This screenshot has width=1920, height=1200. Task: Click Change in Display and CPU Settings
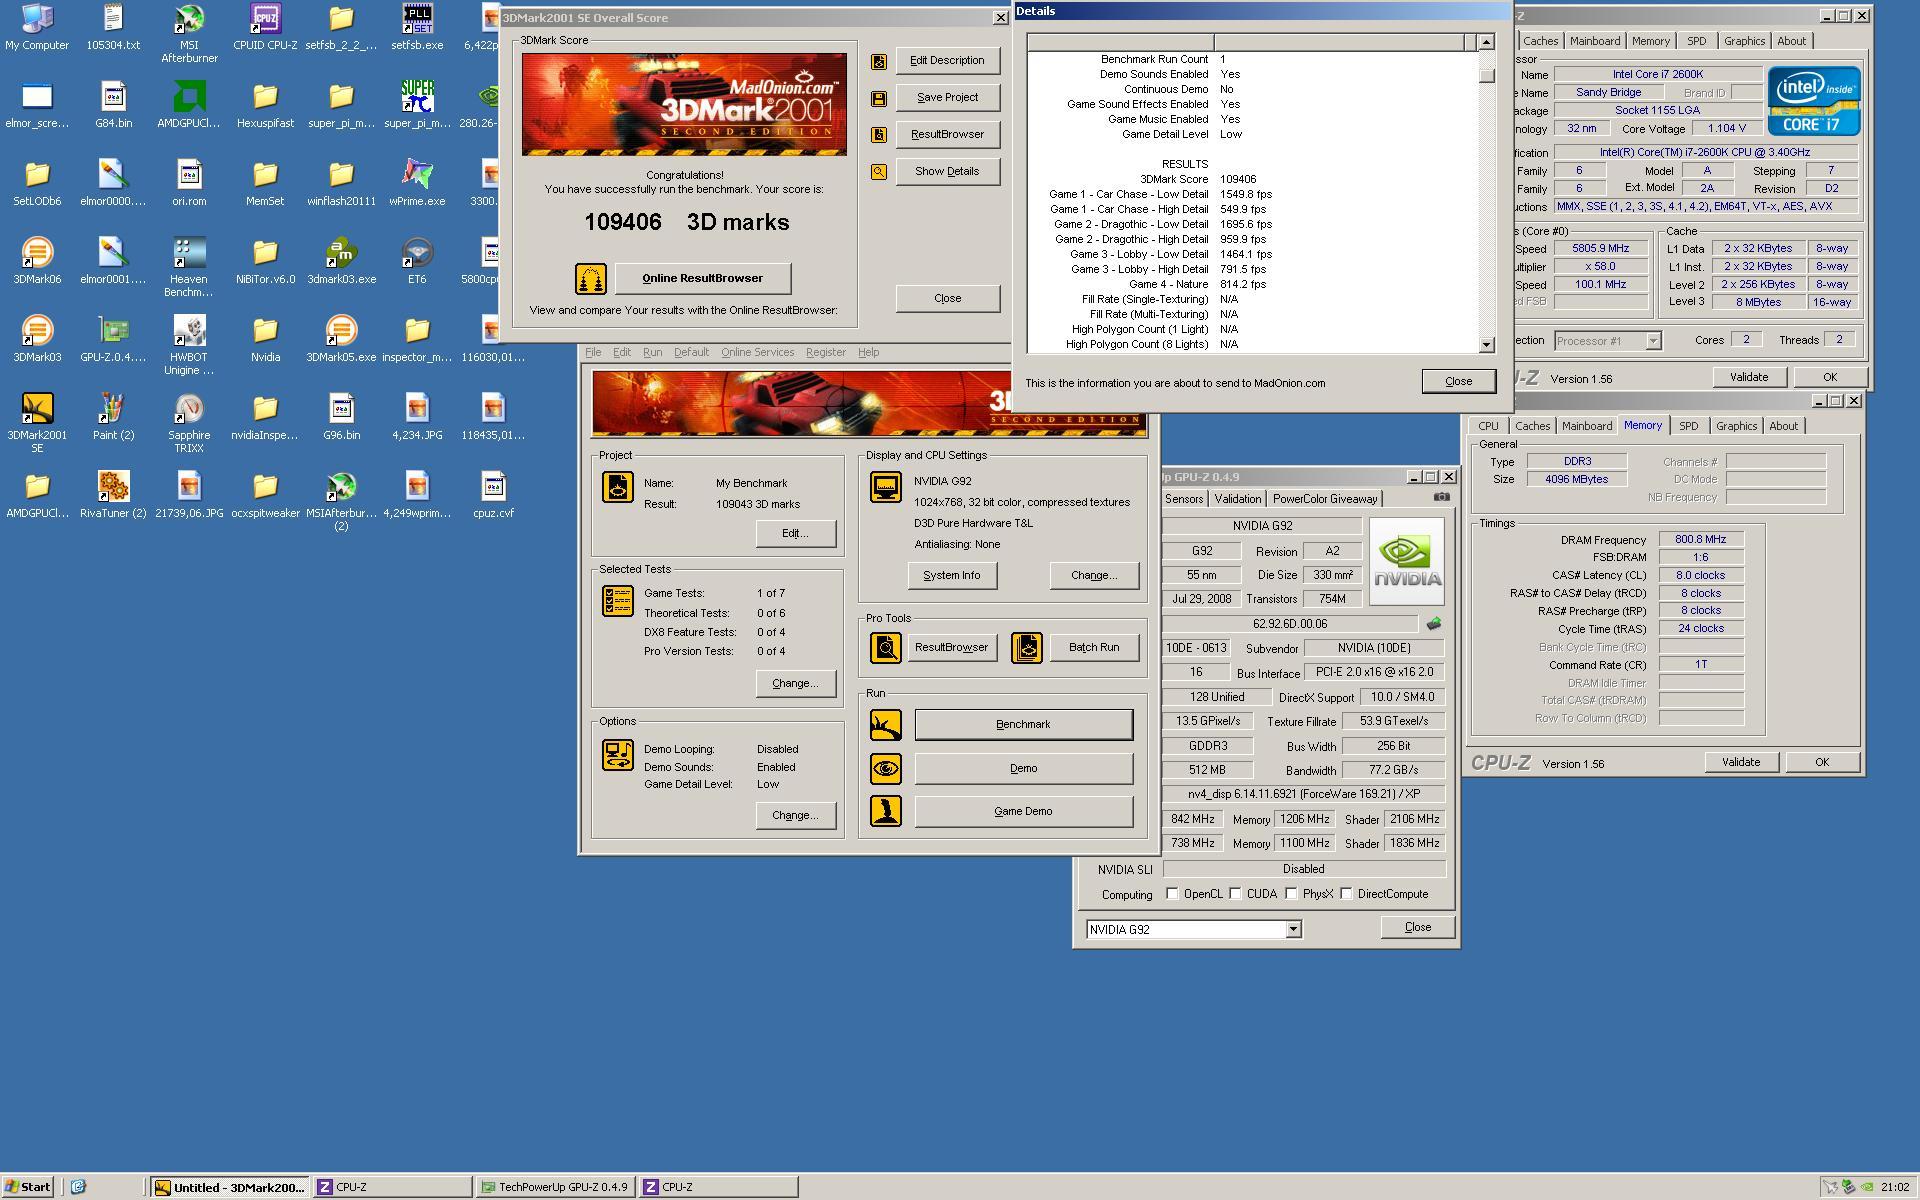click(x=1093, y=576)
